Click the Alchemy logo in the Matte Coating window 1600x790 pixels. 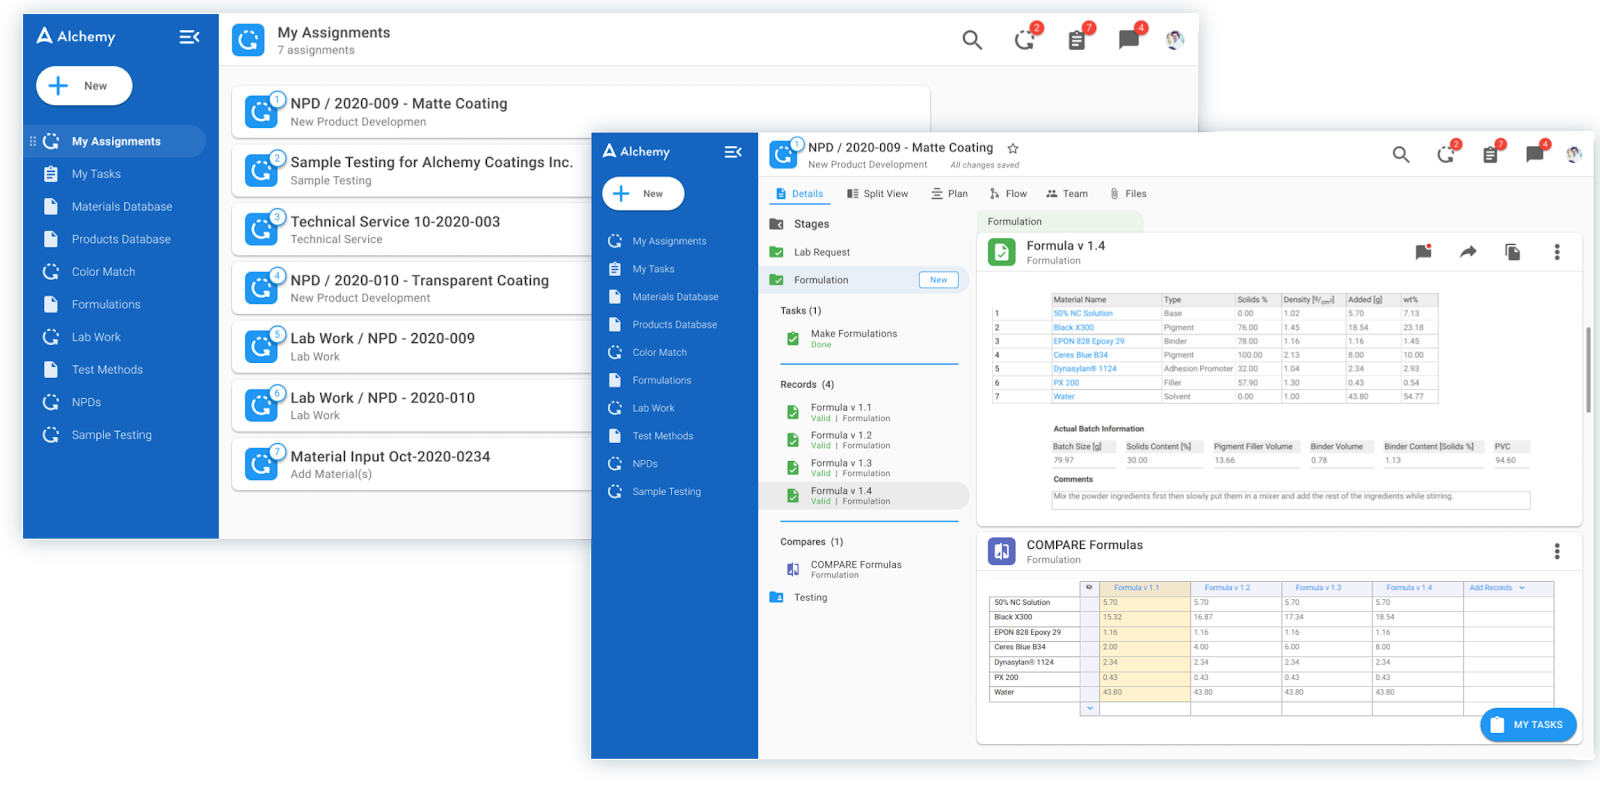pos(636,151)
